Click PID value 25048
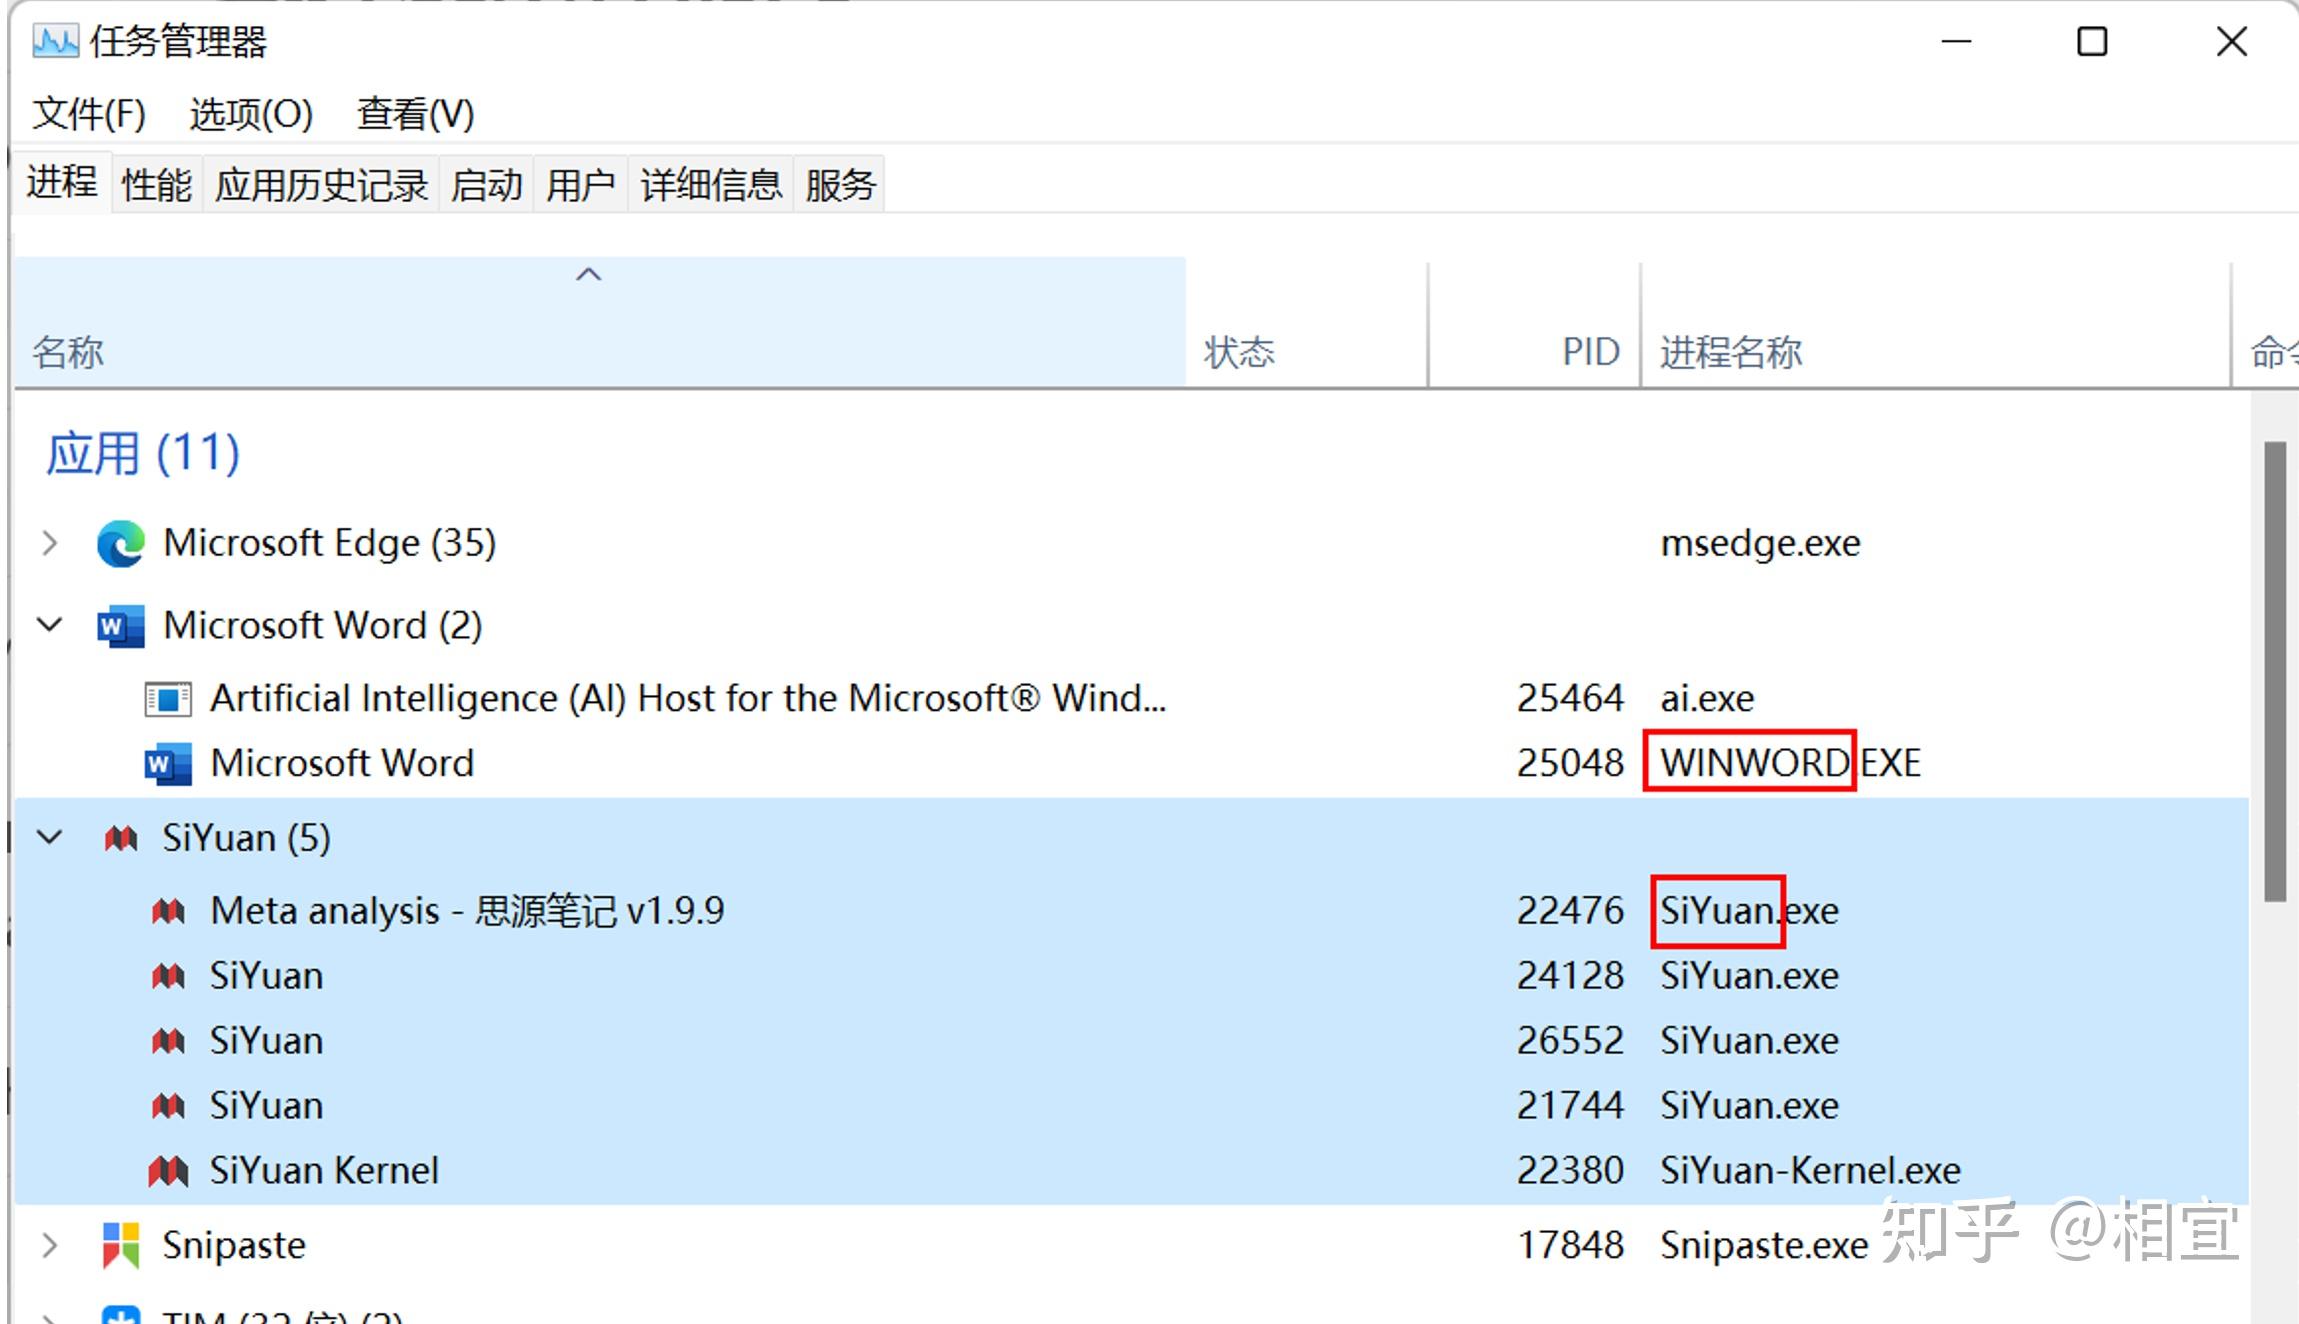The height and width of the screenshot is (1324, 2299). tap(1570, 763)
